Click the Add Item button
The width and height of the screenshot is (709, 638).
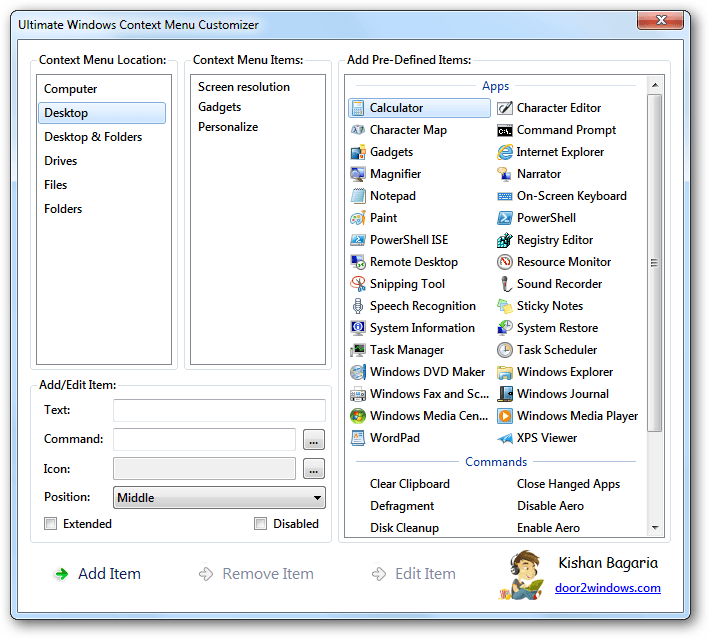coord(98,574)
